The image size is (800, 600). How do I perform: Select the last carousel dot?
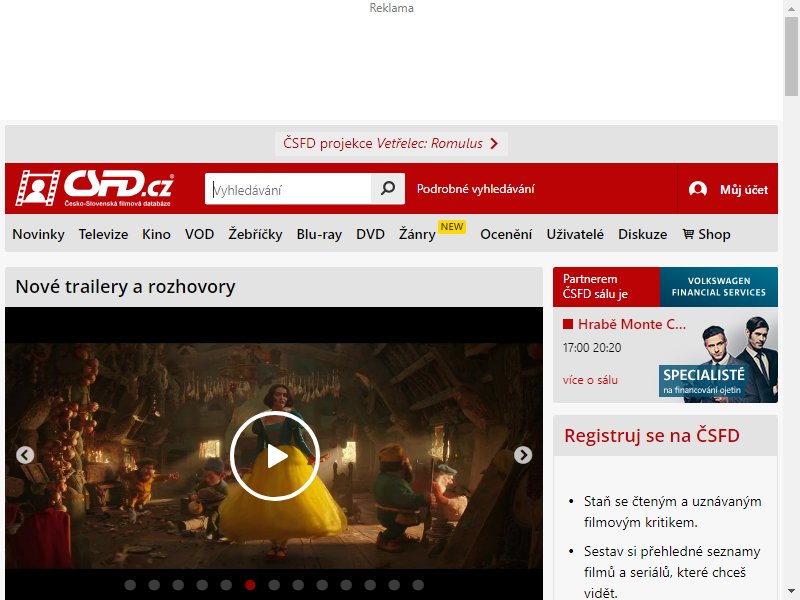418,585
